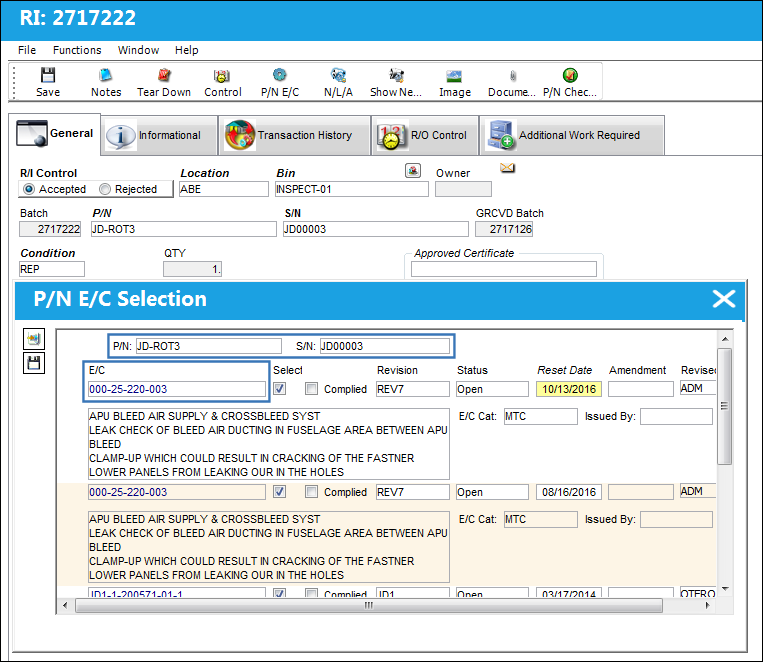Click the Condition field REP
This screenshot has width=763, height=662.
pos(52,269)
